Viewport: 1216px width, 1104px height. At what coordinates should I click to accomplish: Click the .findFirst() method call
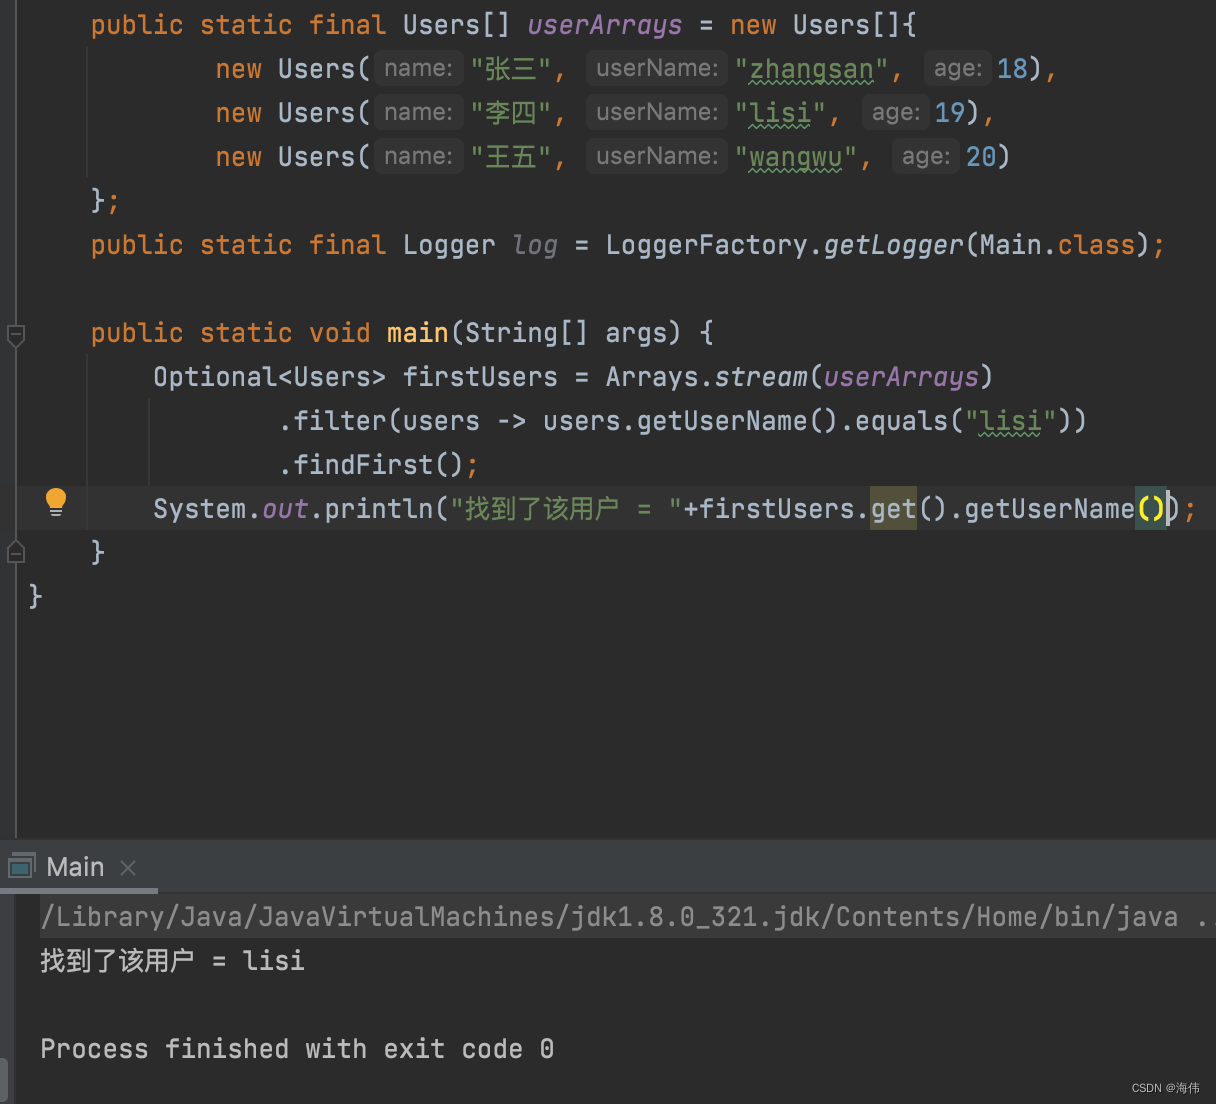pos(371,465)
